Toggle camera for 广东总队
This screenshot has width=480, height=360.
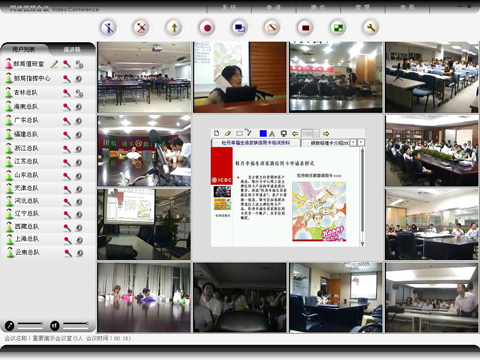(x=79, y=121)
